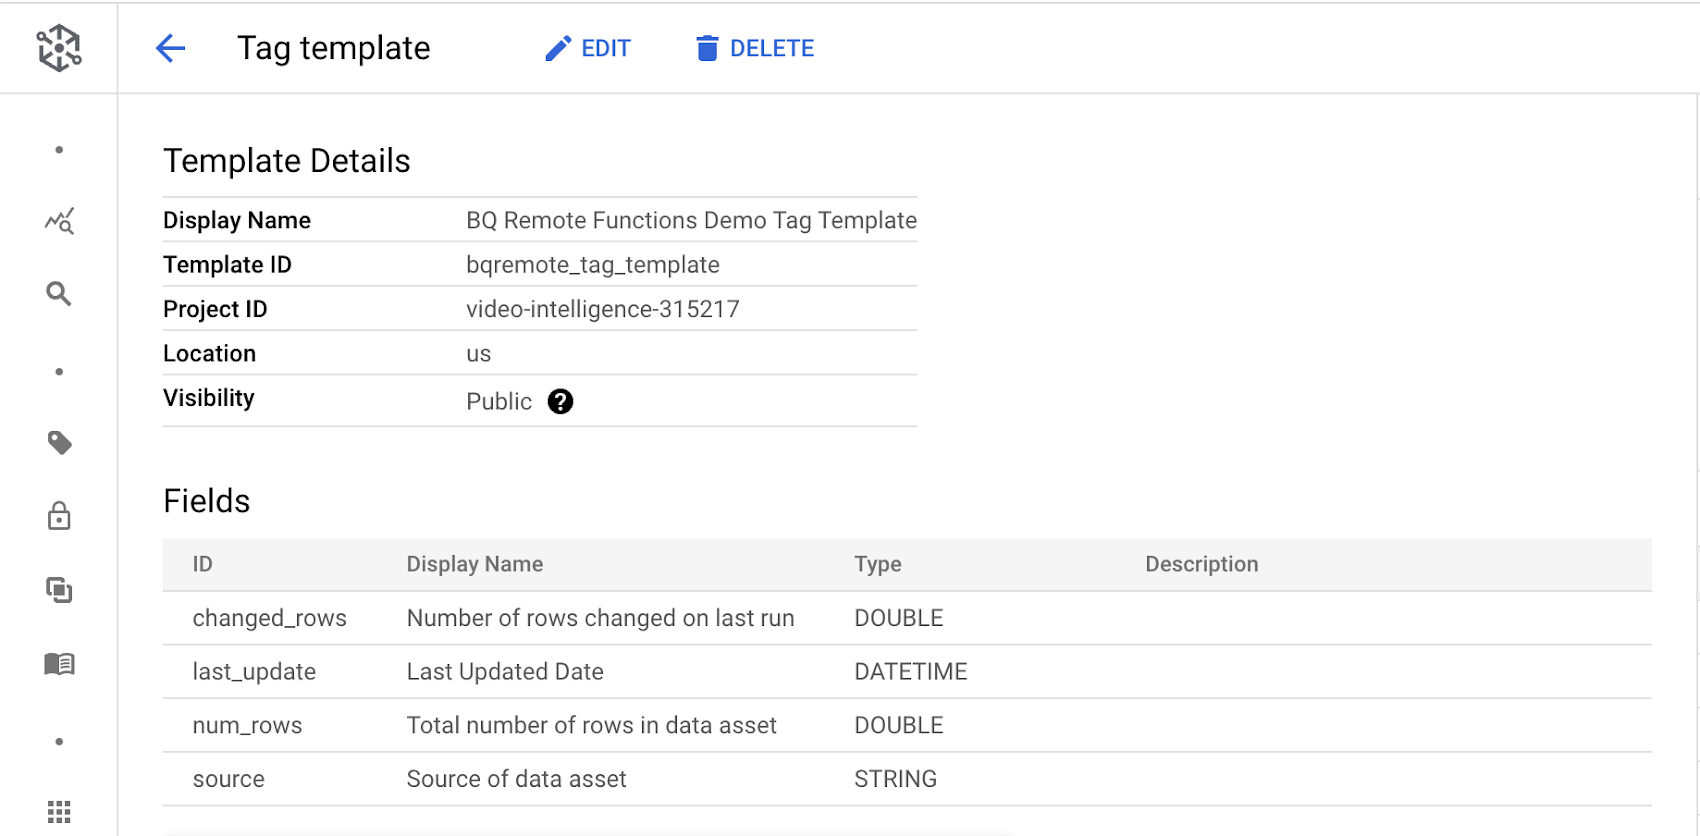Click the pencil icon beside EDIT

[x=558, y=48]
